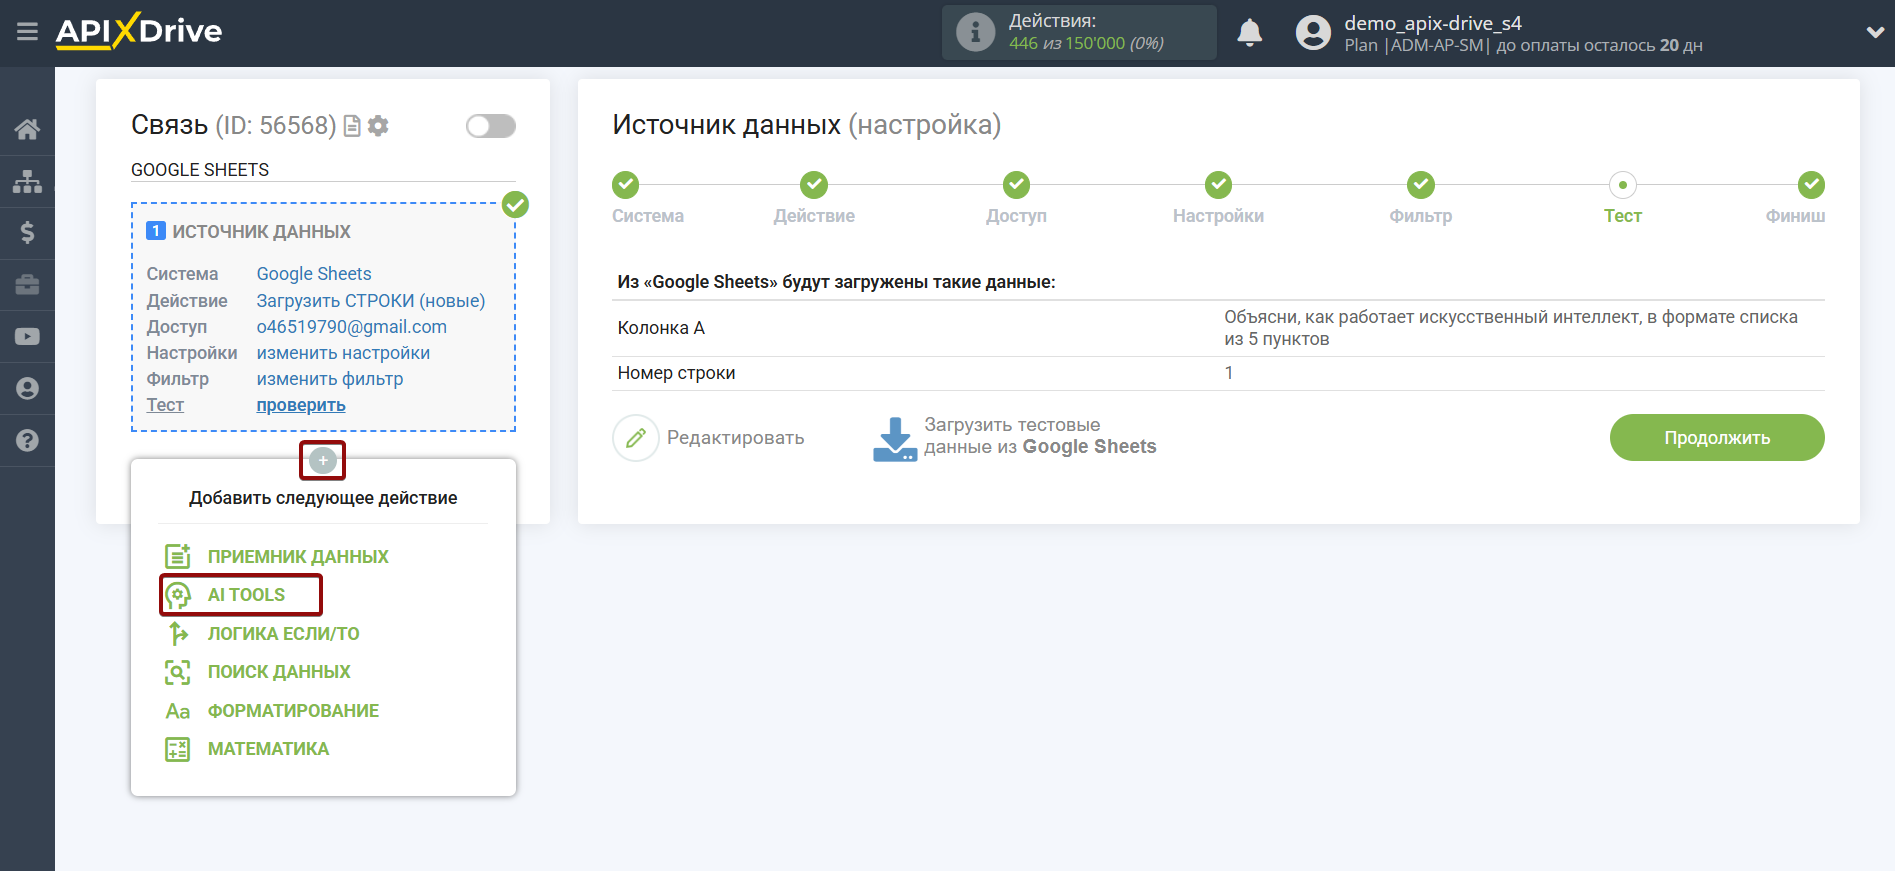Click проверить test link

tap(301, 405)
